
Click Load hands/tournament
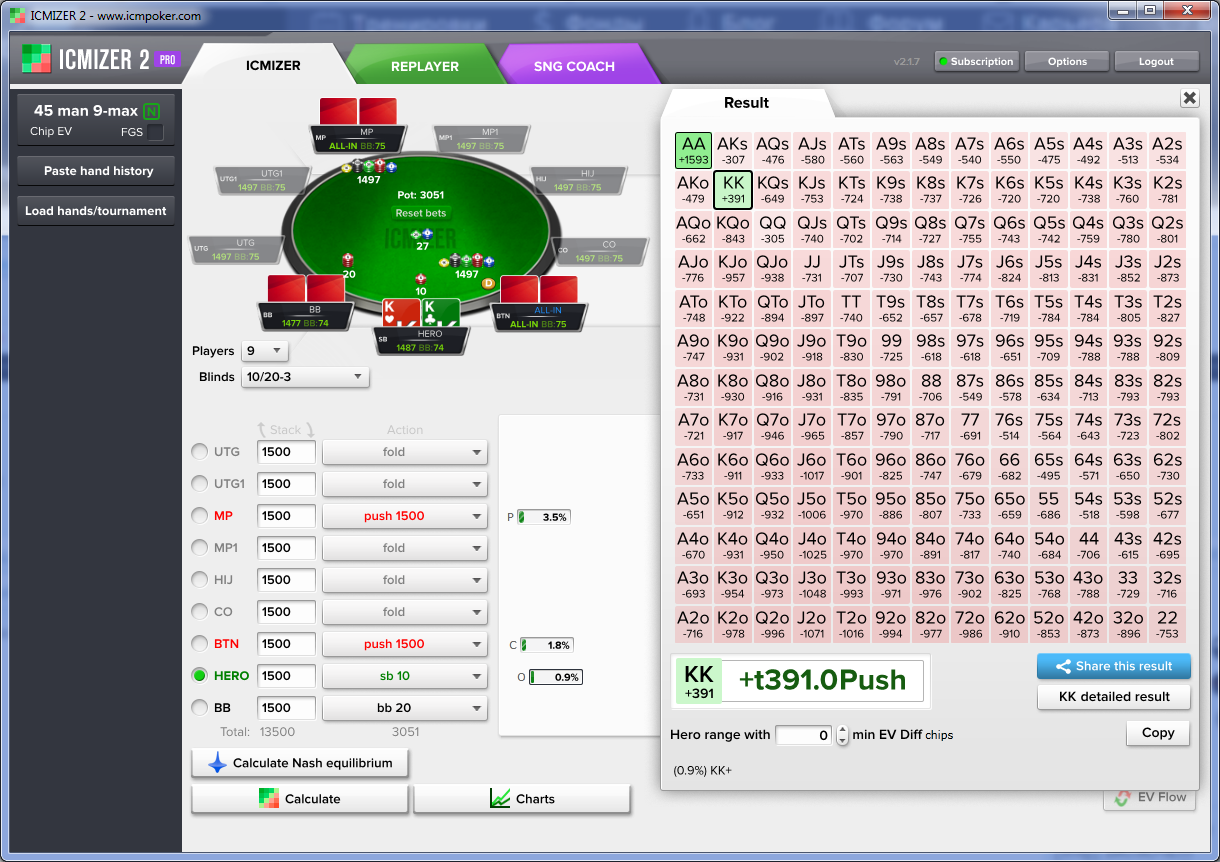point(96,211)
